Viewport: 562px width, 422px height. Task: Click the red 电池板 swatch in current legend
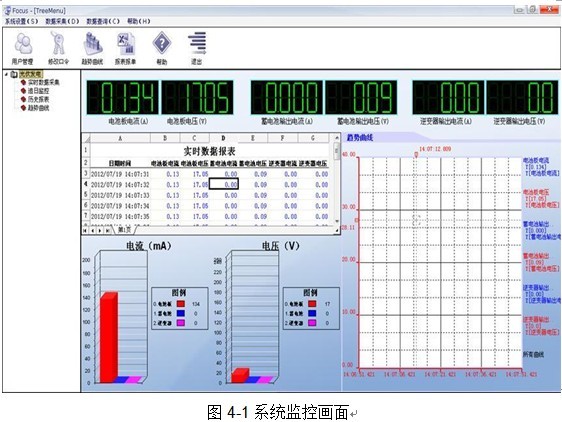tap(181, 304)
